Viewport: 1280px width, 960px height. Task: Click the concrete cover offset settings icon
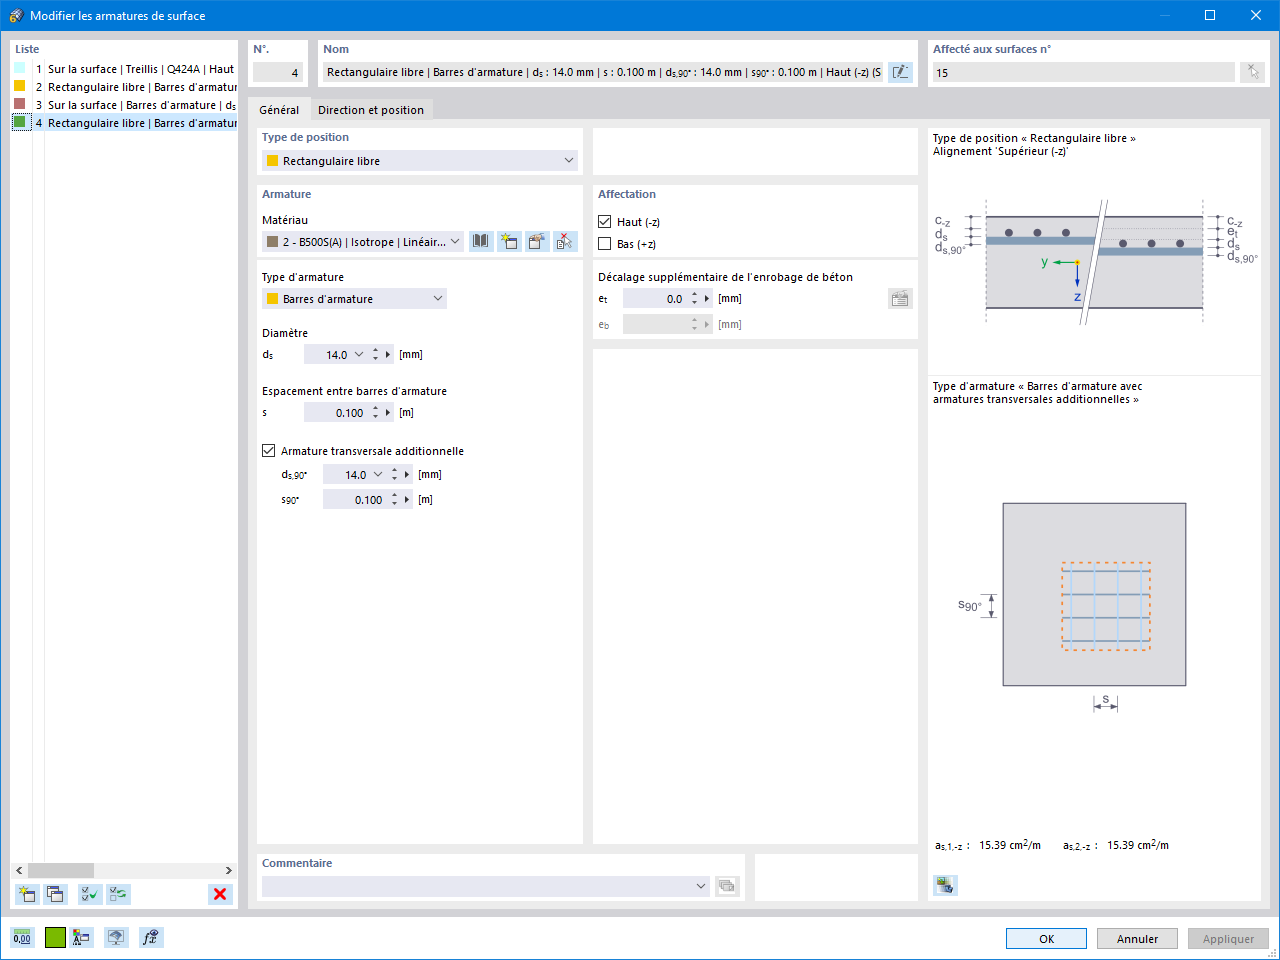pyautogui.click(x=900, y=298)
